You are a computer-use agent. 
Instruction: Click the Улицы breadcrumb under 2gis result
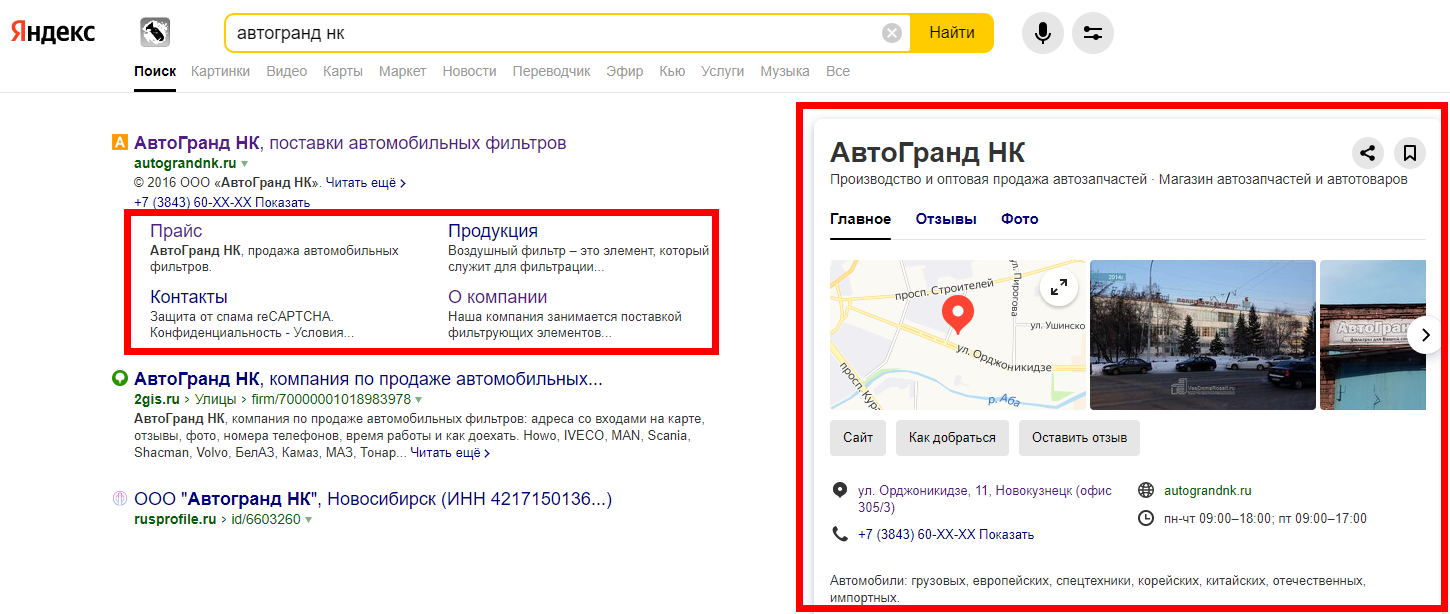[215, 399]
